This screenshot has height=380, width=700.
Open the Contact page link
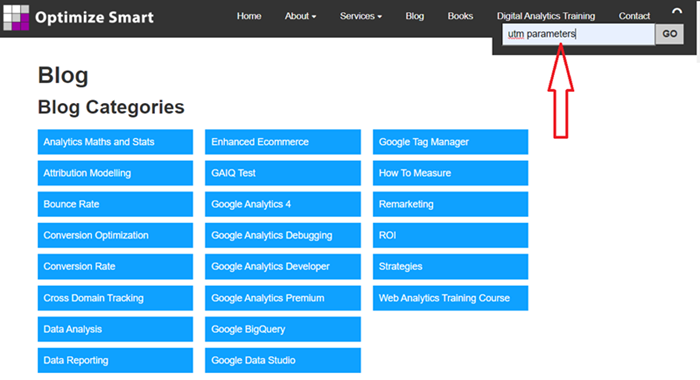click(634, 16)
